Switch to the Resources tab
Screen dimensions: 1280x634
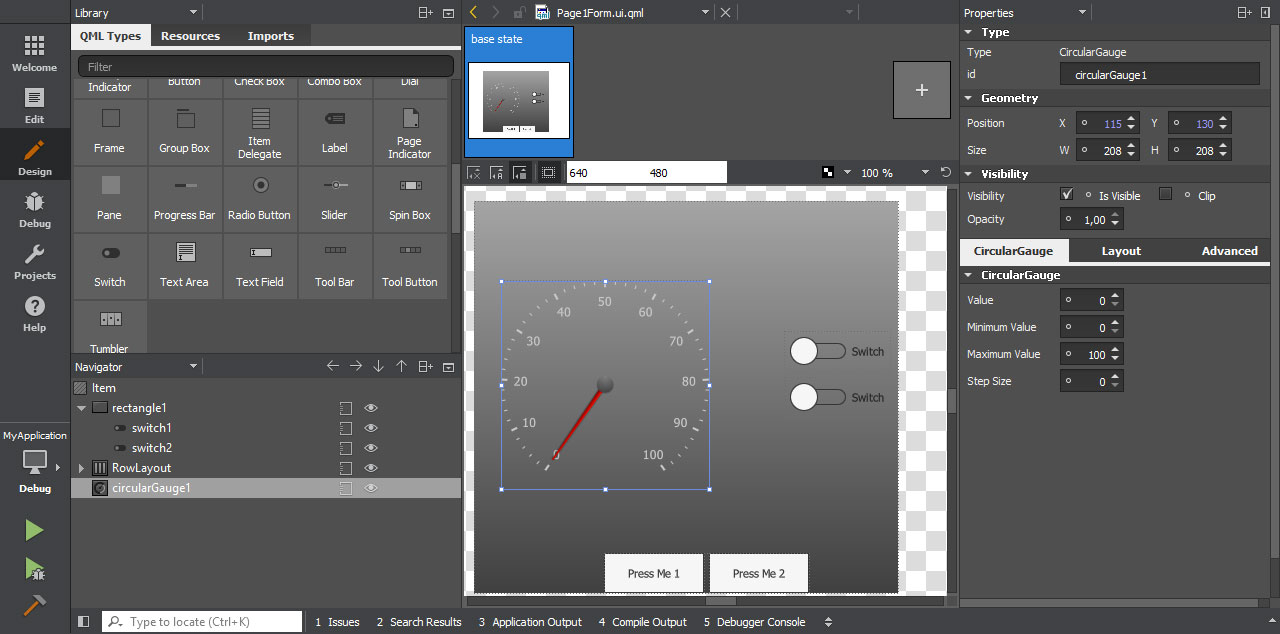pos(190,36)
